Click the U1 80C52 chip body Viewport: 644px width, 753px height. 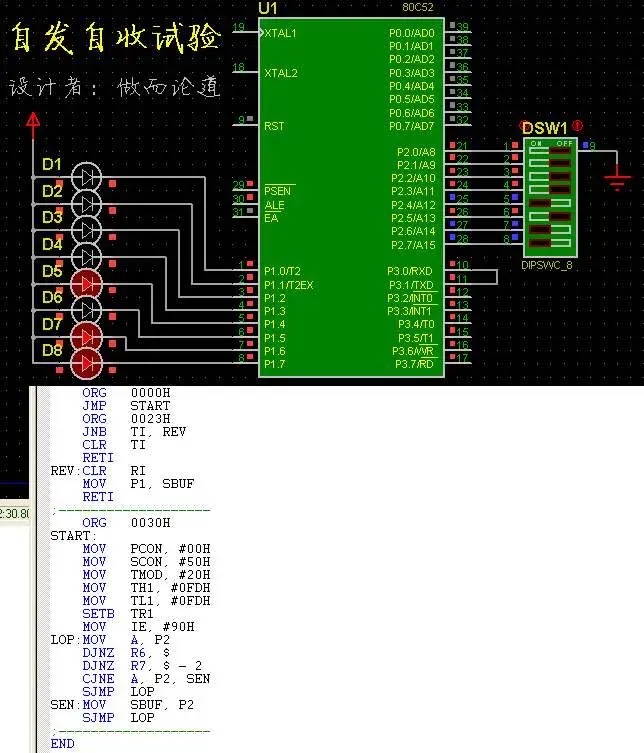tap(352, 197)
